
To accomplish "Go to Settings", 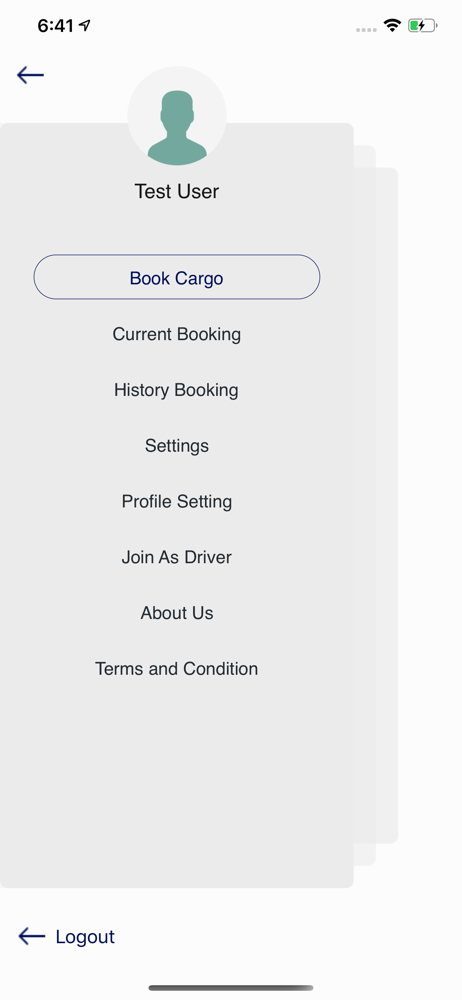I will click(x=177, y=445).
